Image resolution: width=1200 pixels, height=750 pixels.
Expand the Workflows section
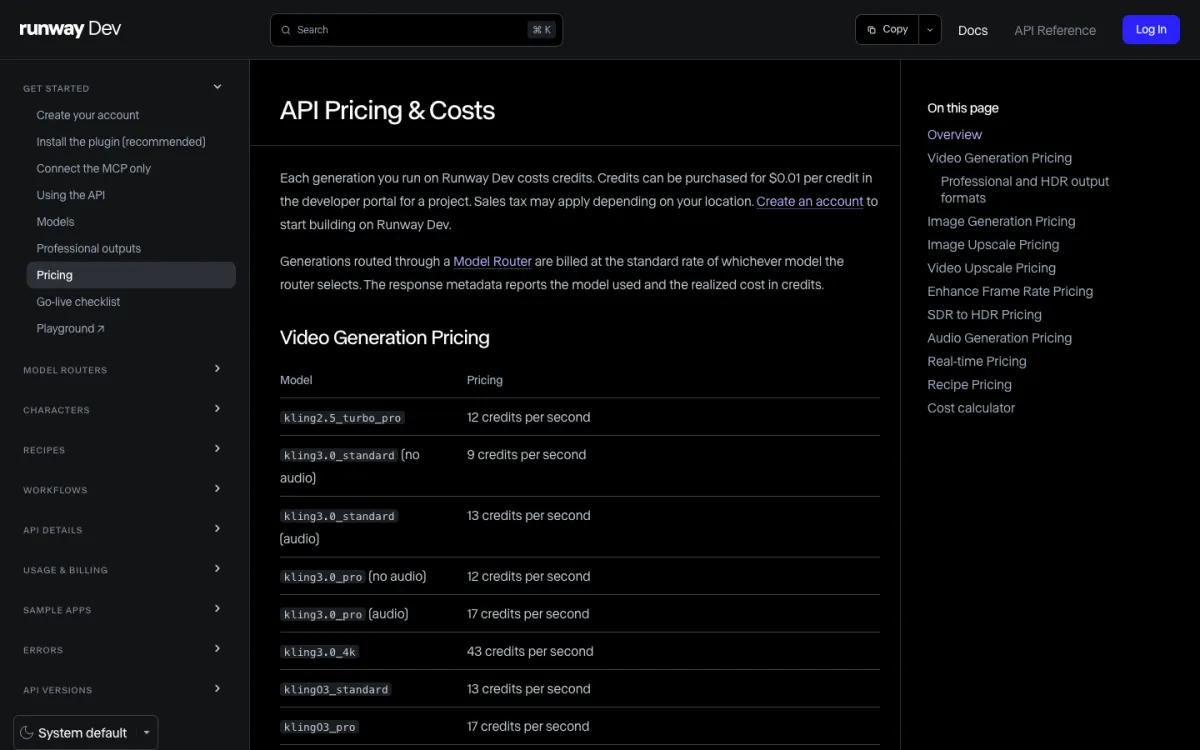pos(218,489)
